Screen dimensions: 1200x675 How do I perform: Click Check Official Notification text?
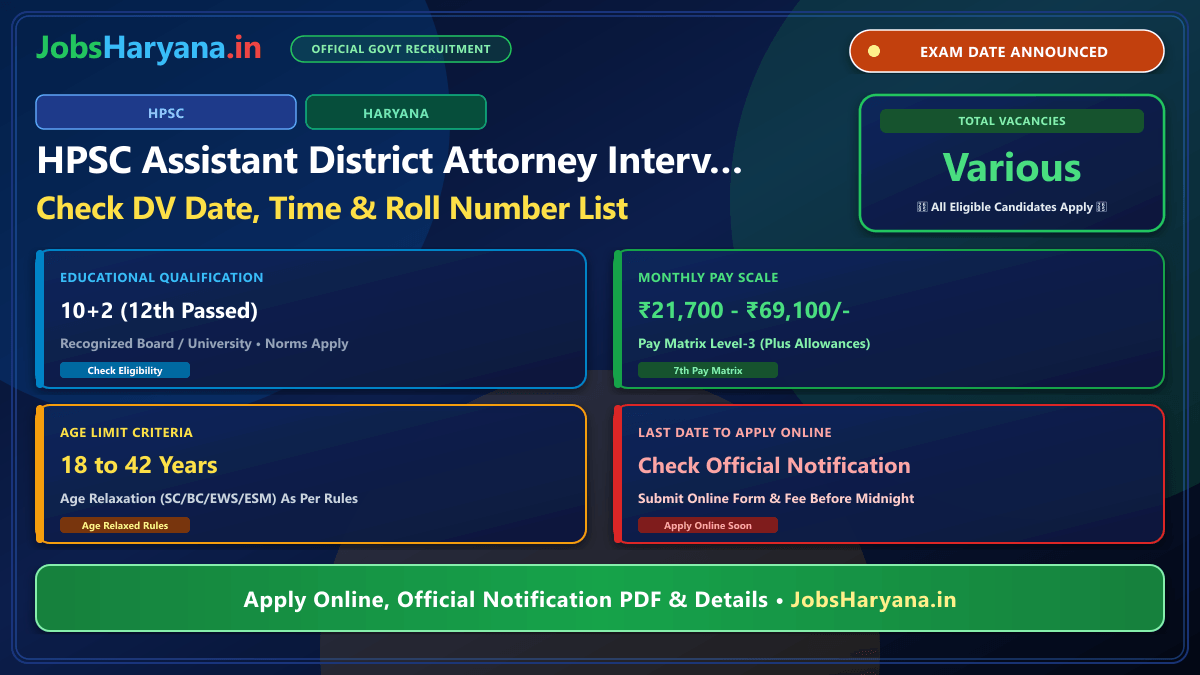pyautogui.click(x=774, y=465)
